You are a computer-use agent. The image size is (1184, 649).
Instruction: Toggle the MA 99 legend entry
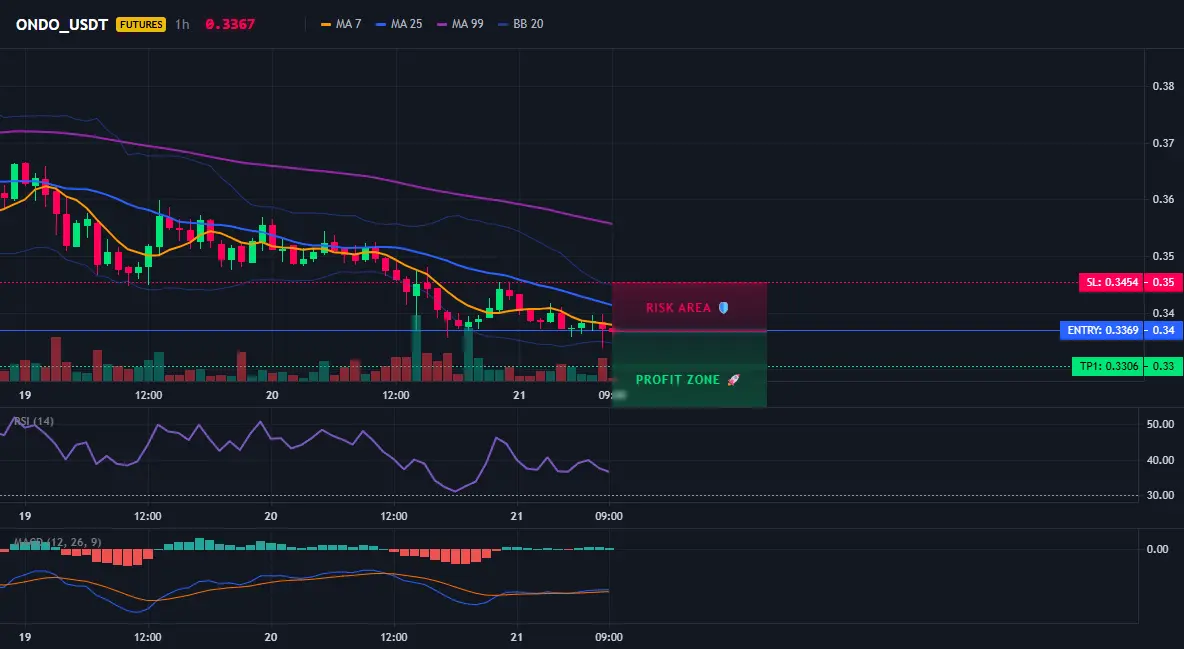460,24
